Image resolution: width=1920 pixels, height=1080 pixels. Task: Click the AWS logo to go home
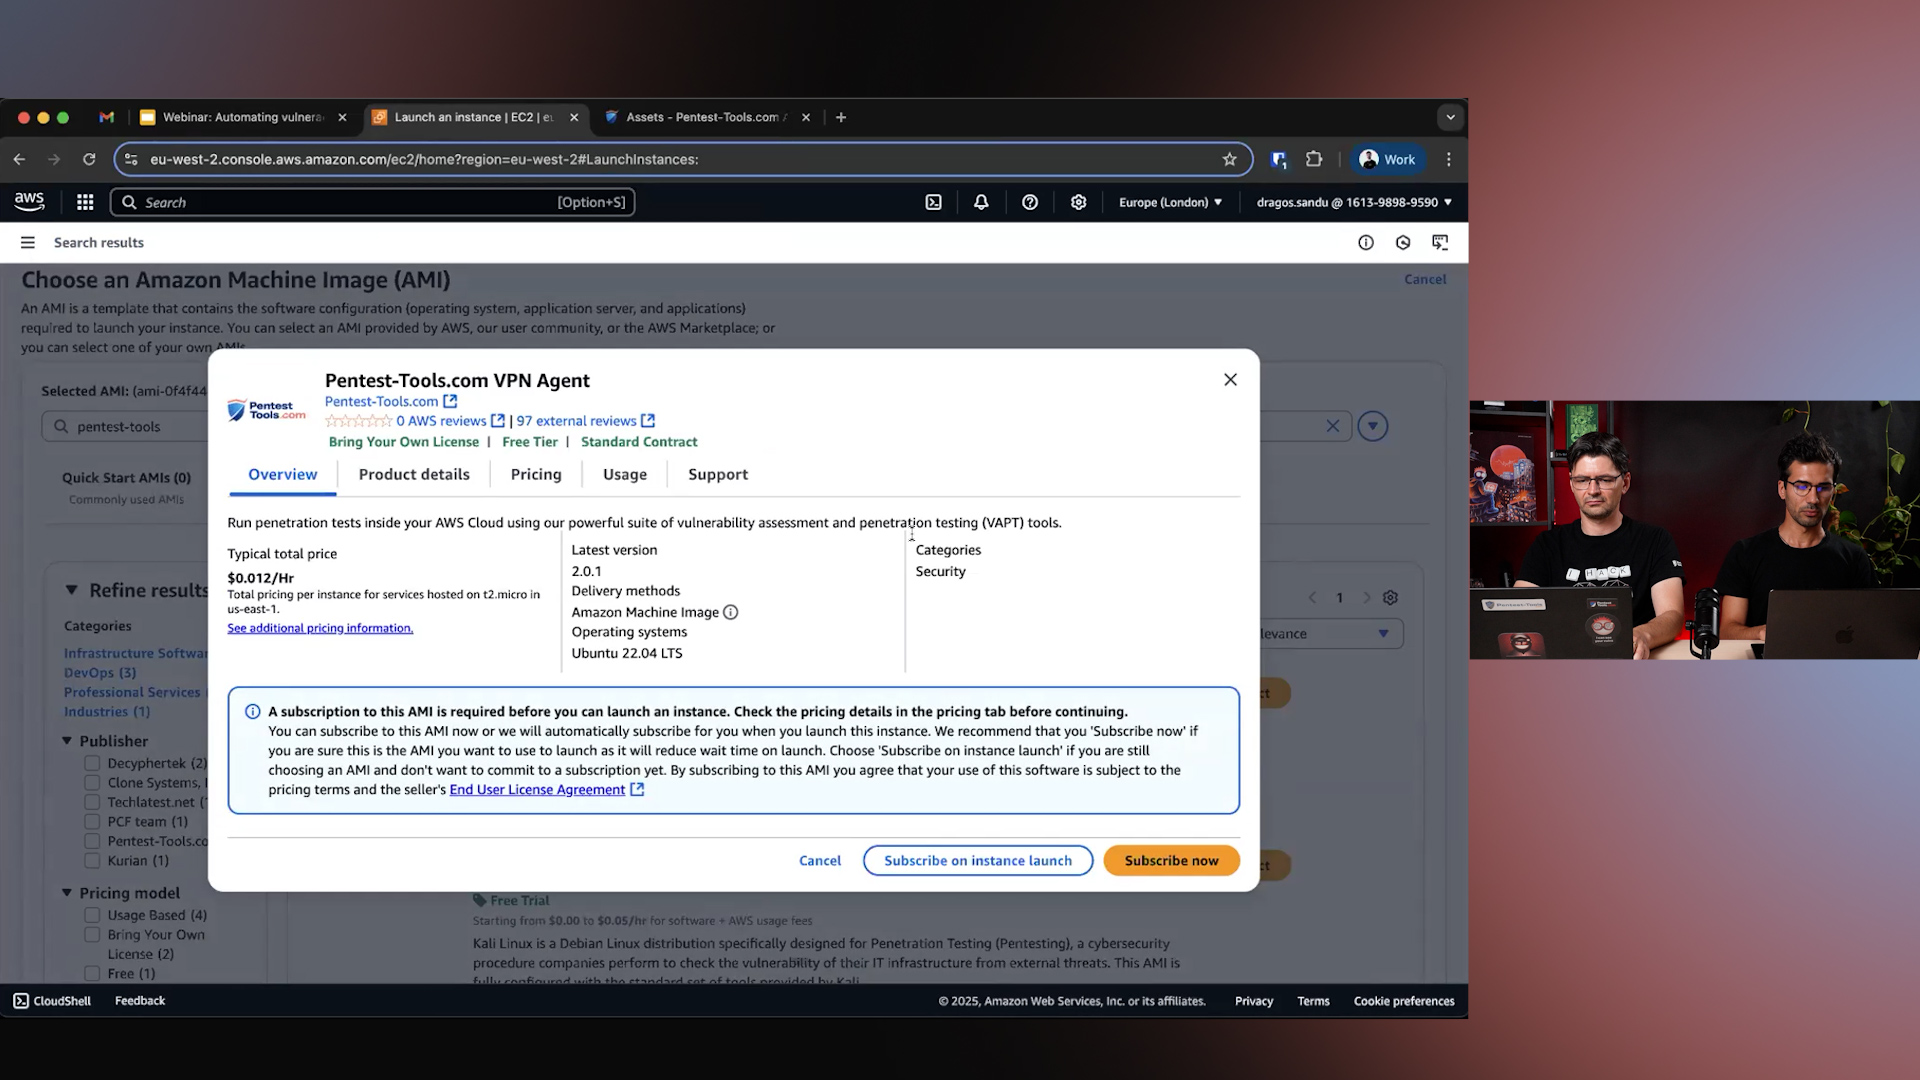(29, 201)
